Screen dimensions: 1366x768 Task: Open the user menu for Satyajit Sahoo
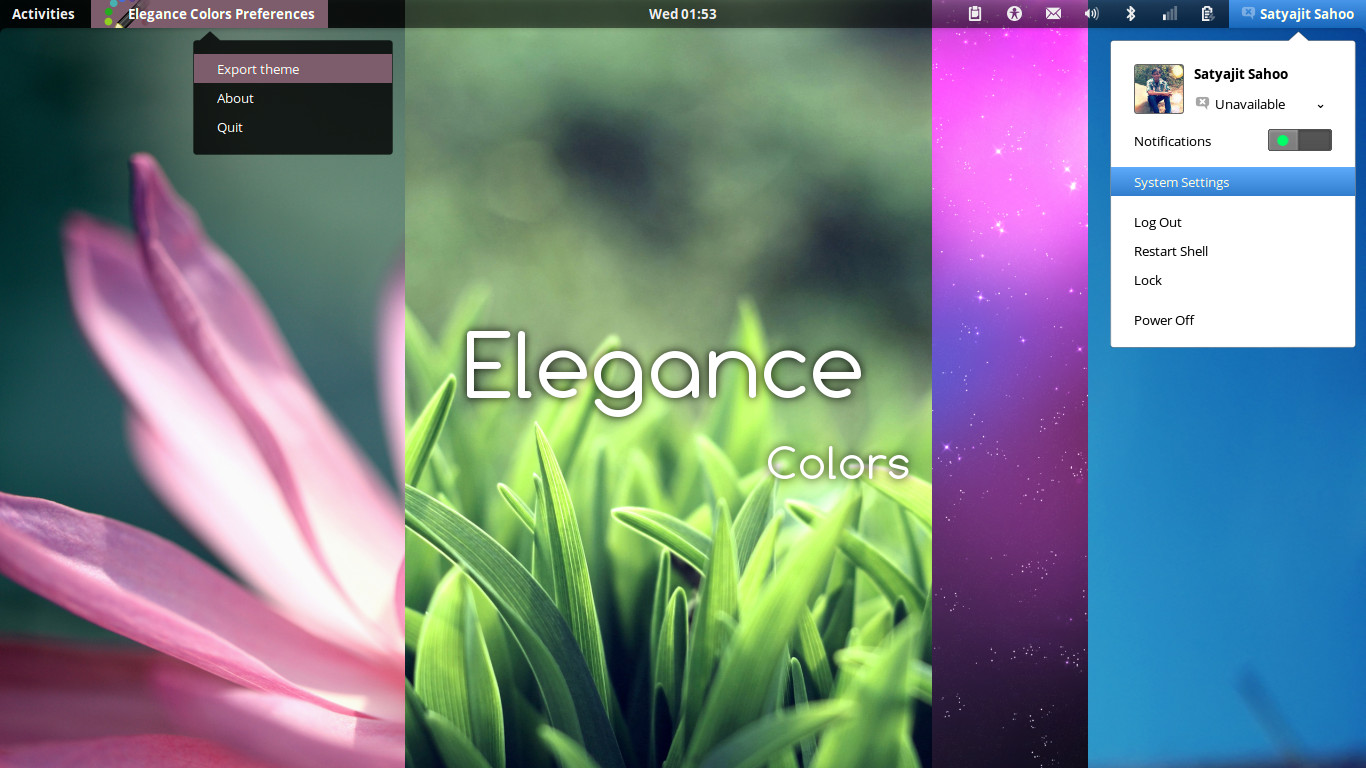pos(1297,13)
